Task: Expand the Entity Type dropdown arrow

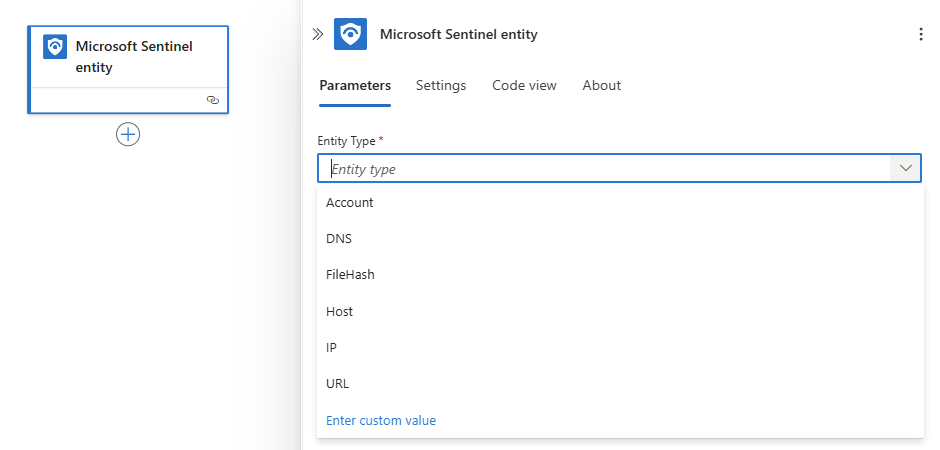Action: point(905,169)
